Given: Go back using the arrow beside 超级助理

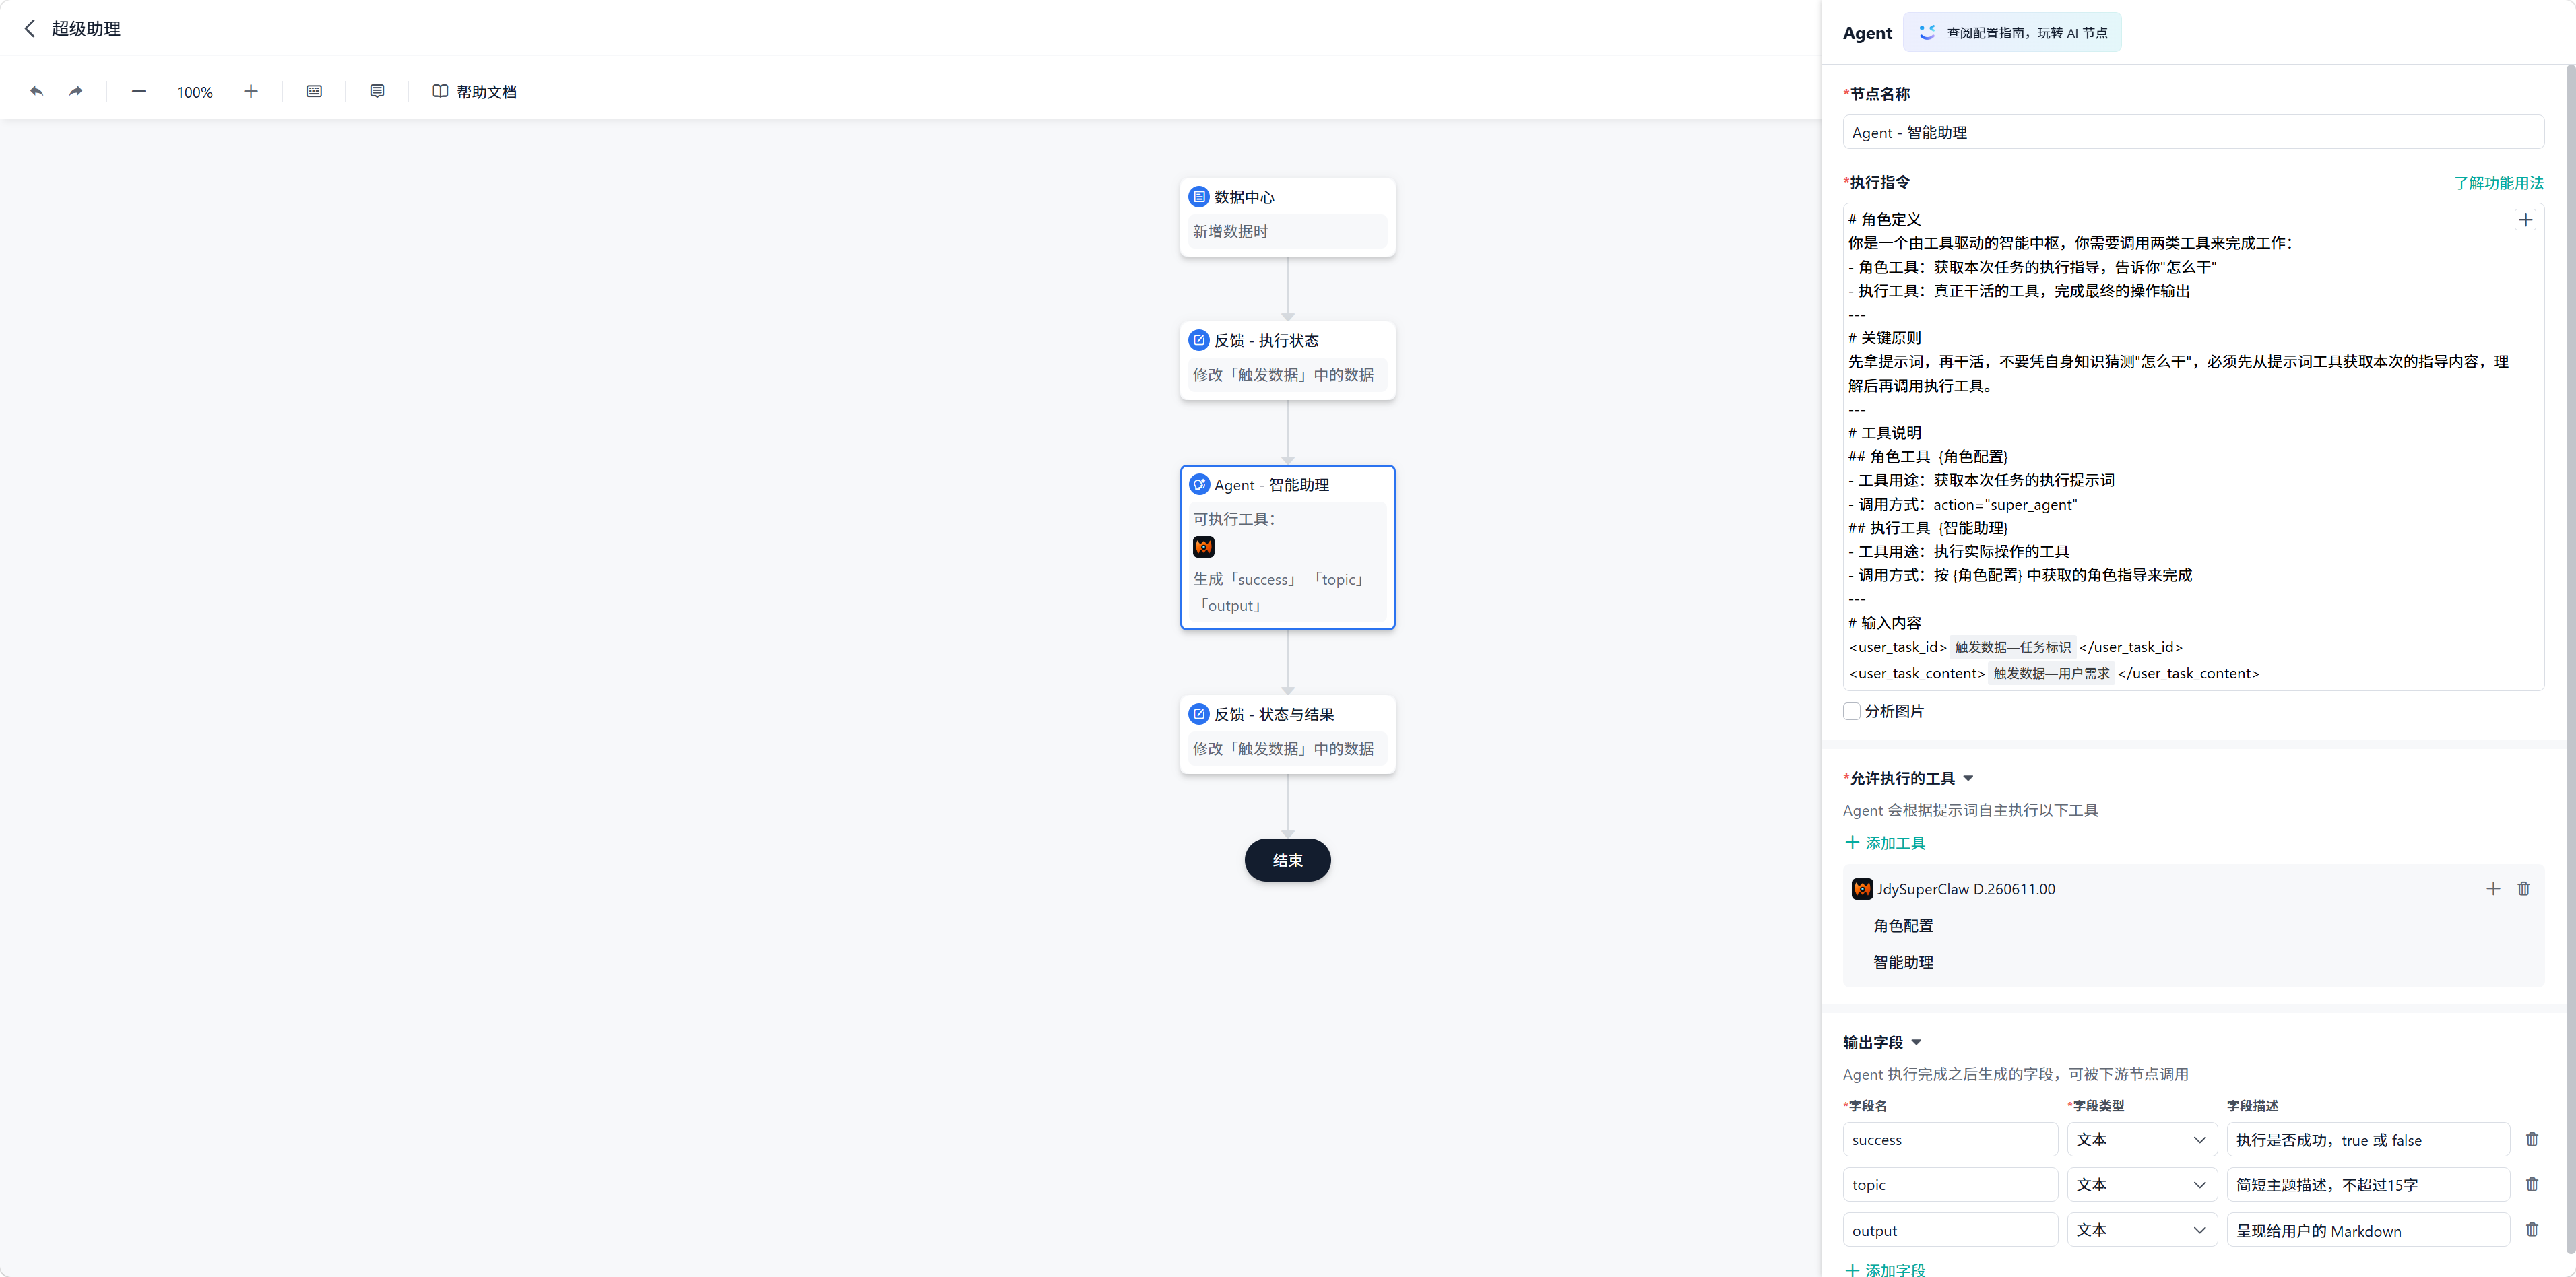Looking at the screenshot, I should click(30, 29).
